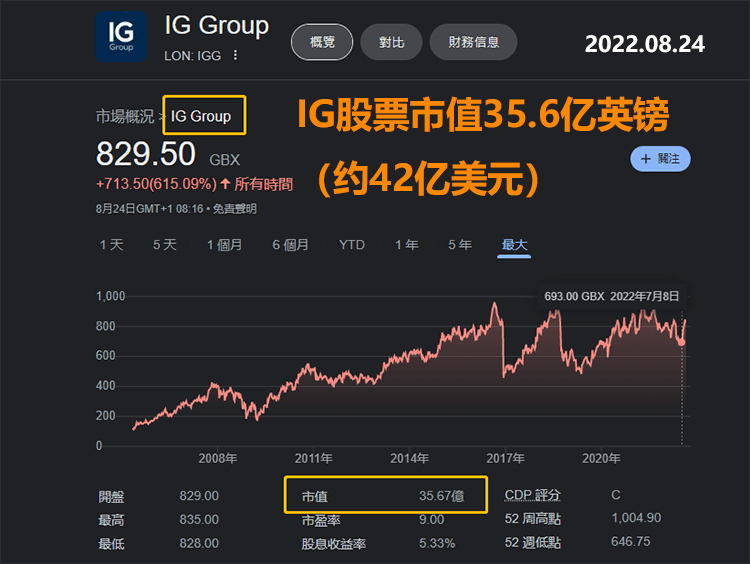Click the 最高 835.00 value
Screen dimensions: 750x564
pyautogui.click(x=199, y=520)
